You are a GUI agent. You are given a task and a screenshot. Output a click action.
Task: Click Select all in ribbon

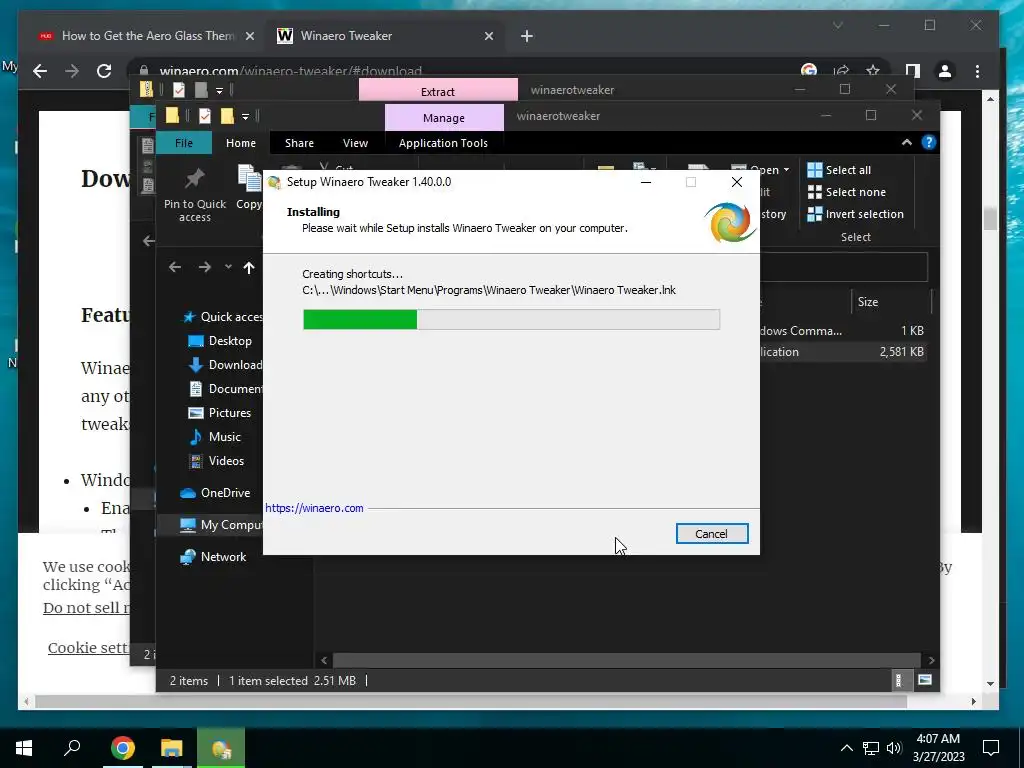pyautogui.click(x=839, y=170)
